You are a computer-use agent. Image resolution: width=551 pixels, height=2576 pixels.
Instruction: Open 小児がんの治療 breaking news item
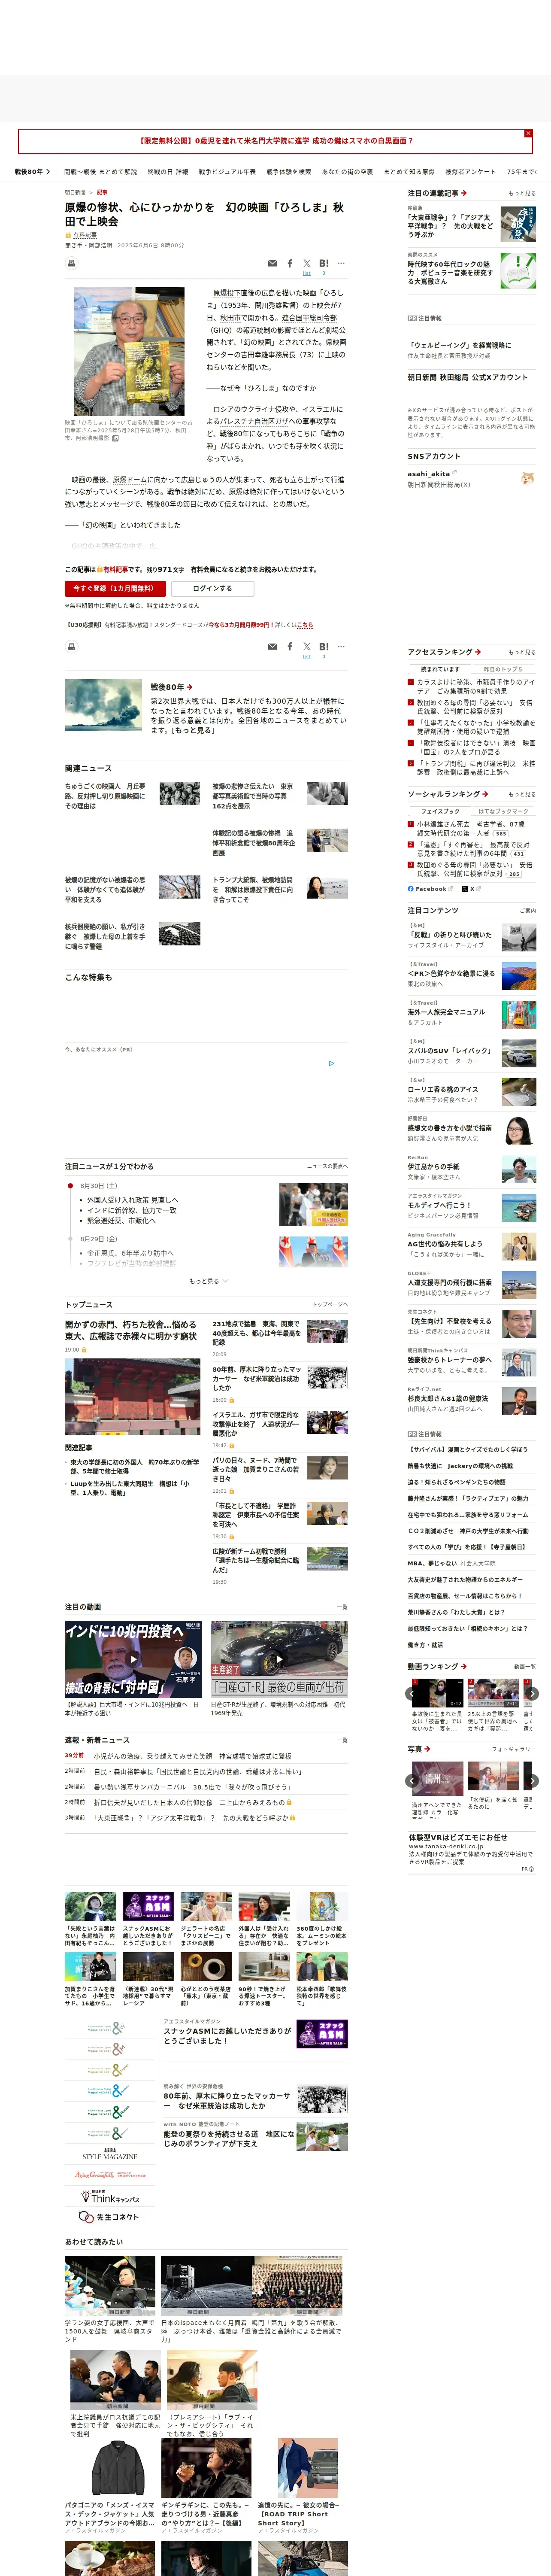pos(193,1755)
